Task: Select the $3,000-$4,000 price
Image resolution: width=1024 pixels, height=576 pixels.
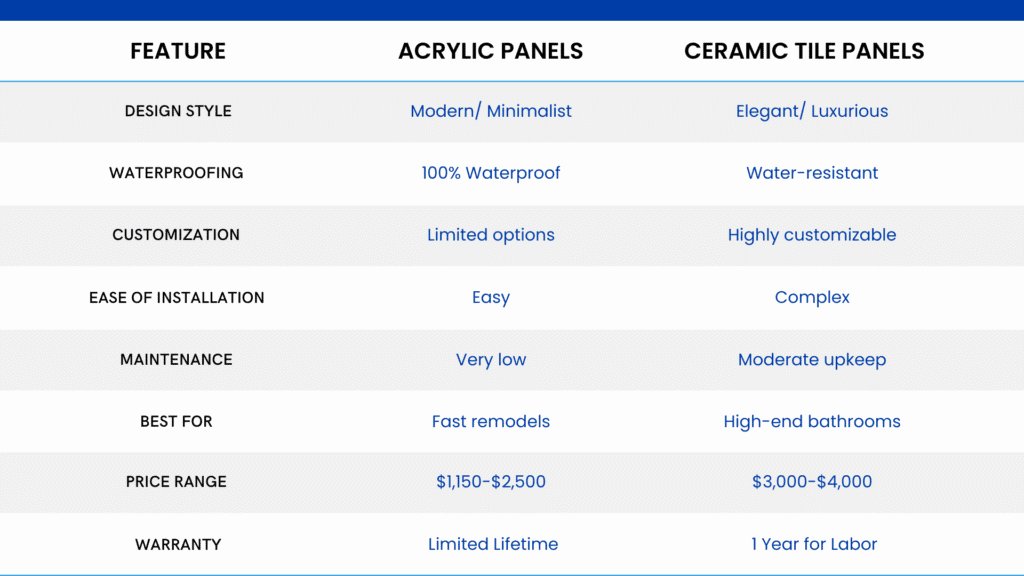Action: pyautogui.click(x=812, y=482)
